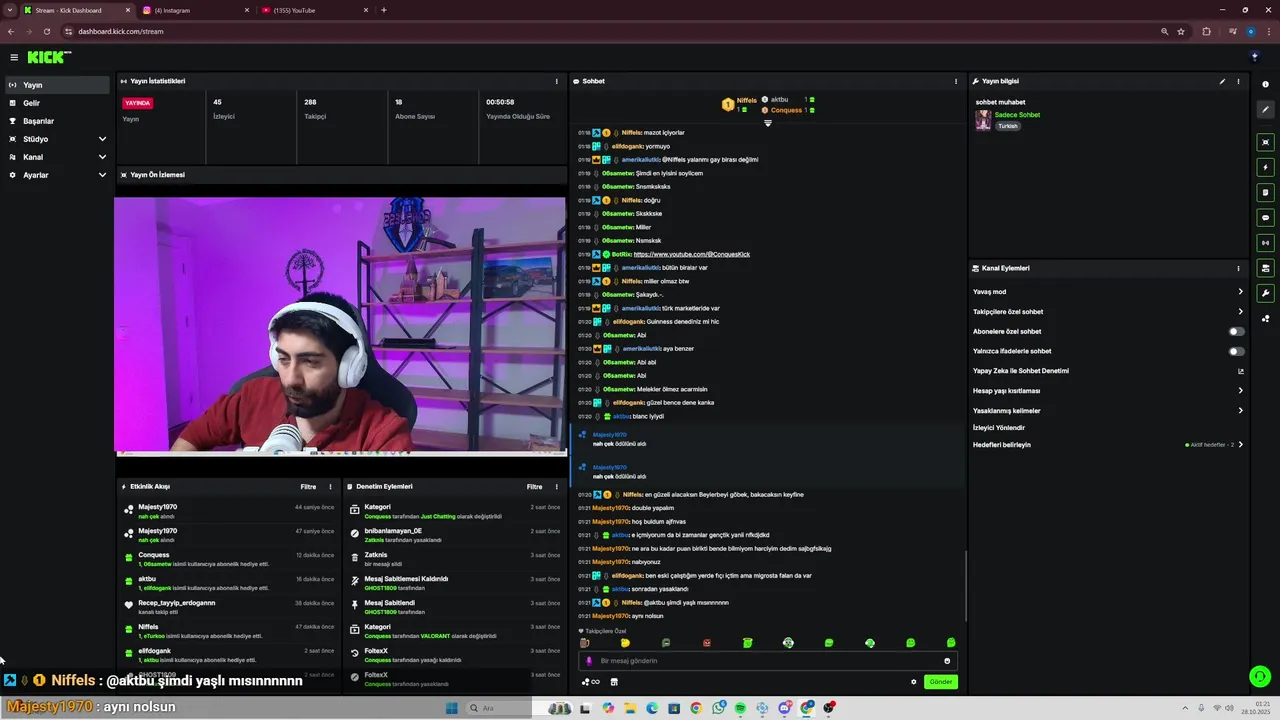1280x720 pixels.
Task: Toggle the broadcast stats widget icon in the right rail
Action: (x=1265, y=242)
